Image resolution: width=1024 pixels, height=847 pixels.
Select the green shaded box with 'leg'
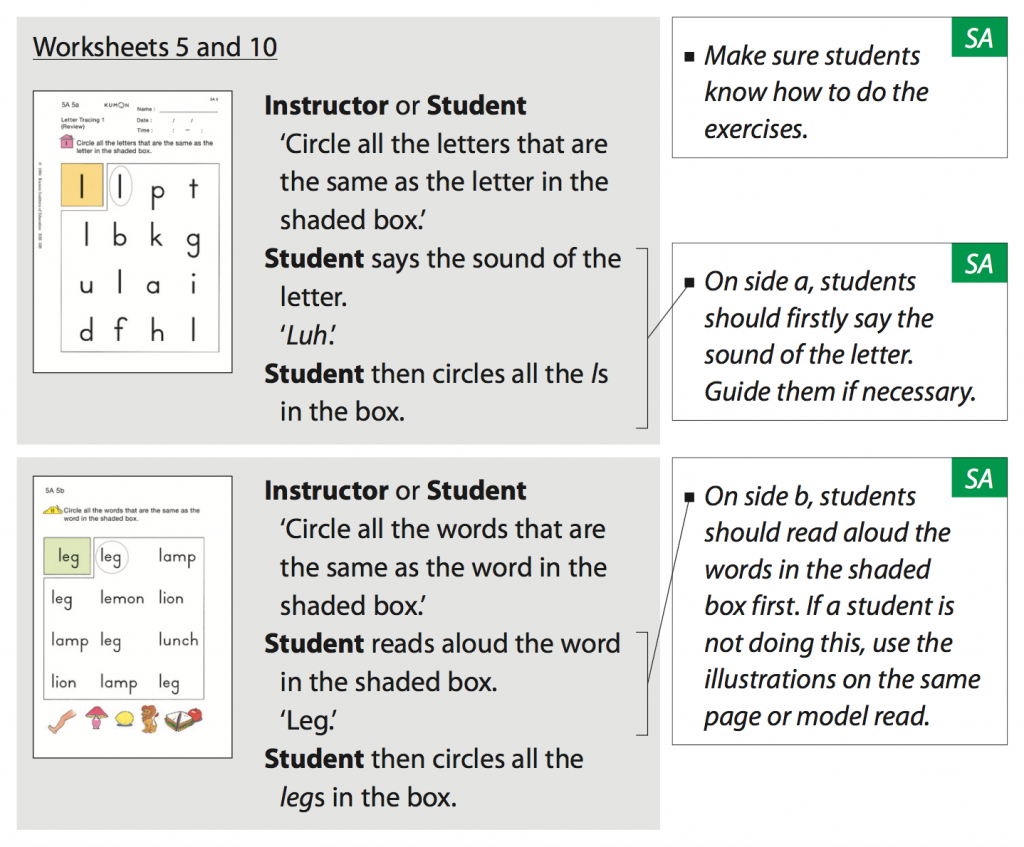68,556
